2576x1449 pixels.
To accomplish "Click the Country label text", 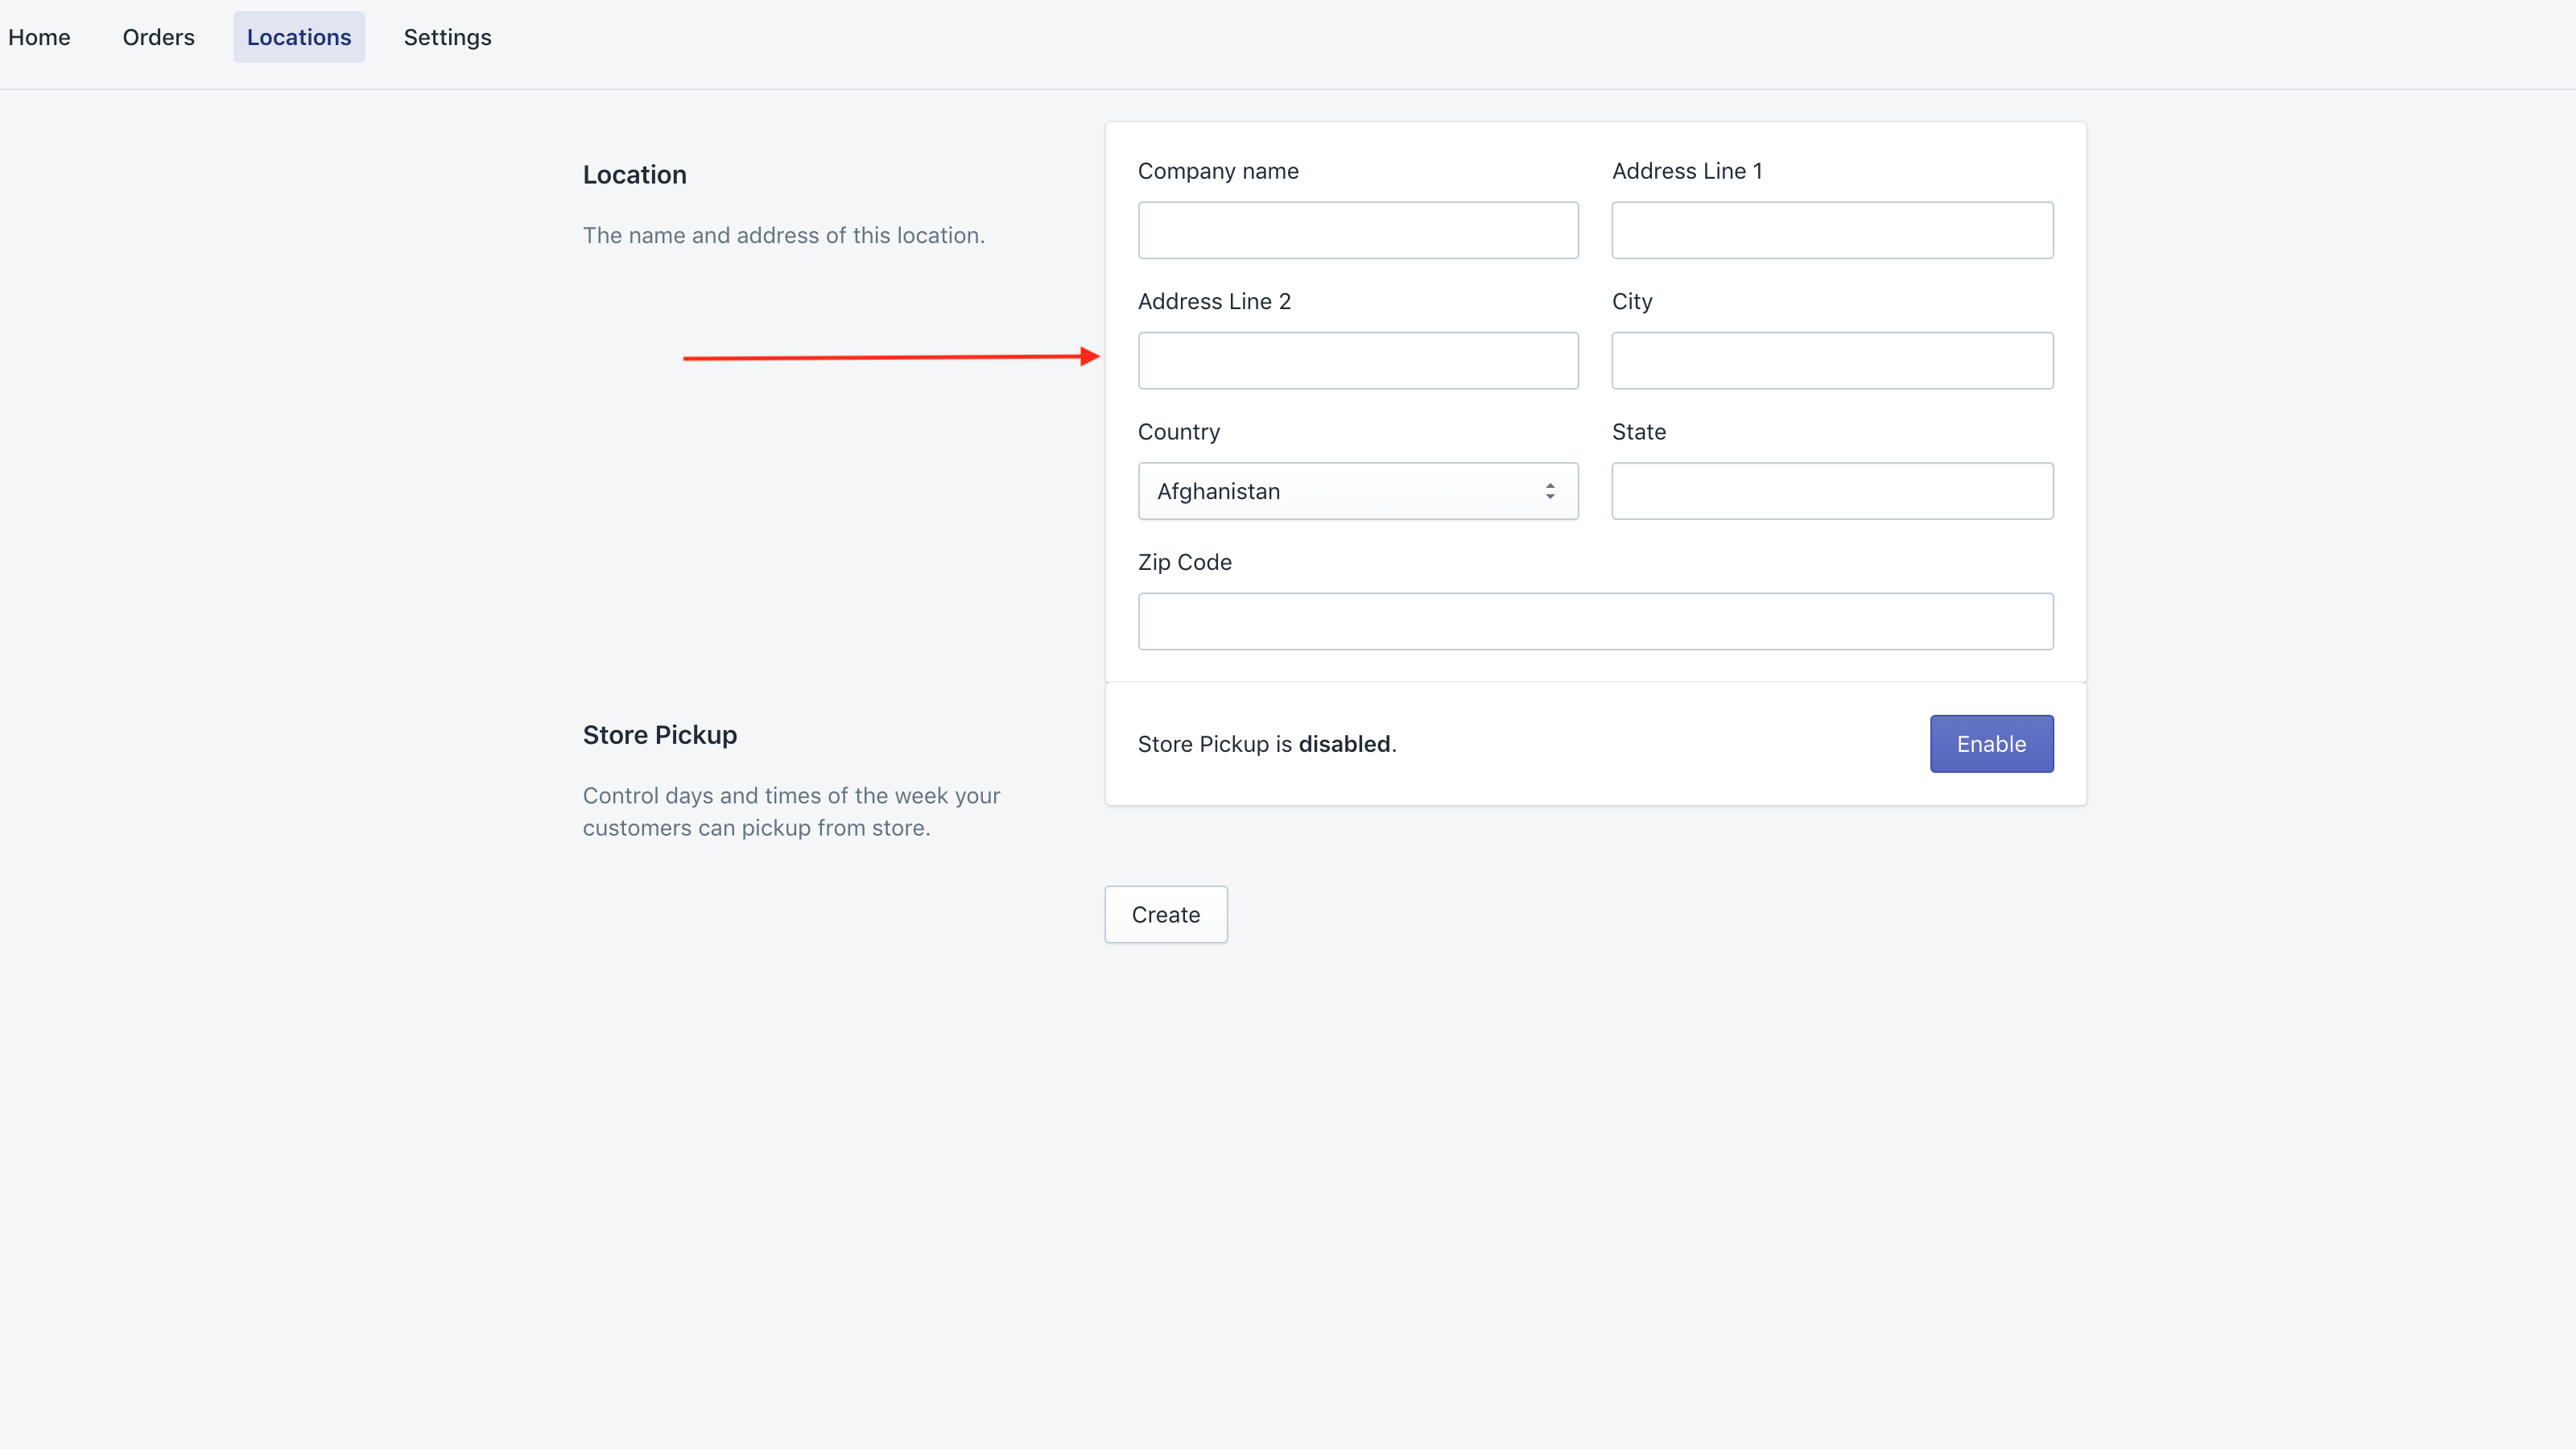I will point(1178,432).
